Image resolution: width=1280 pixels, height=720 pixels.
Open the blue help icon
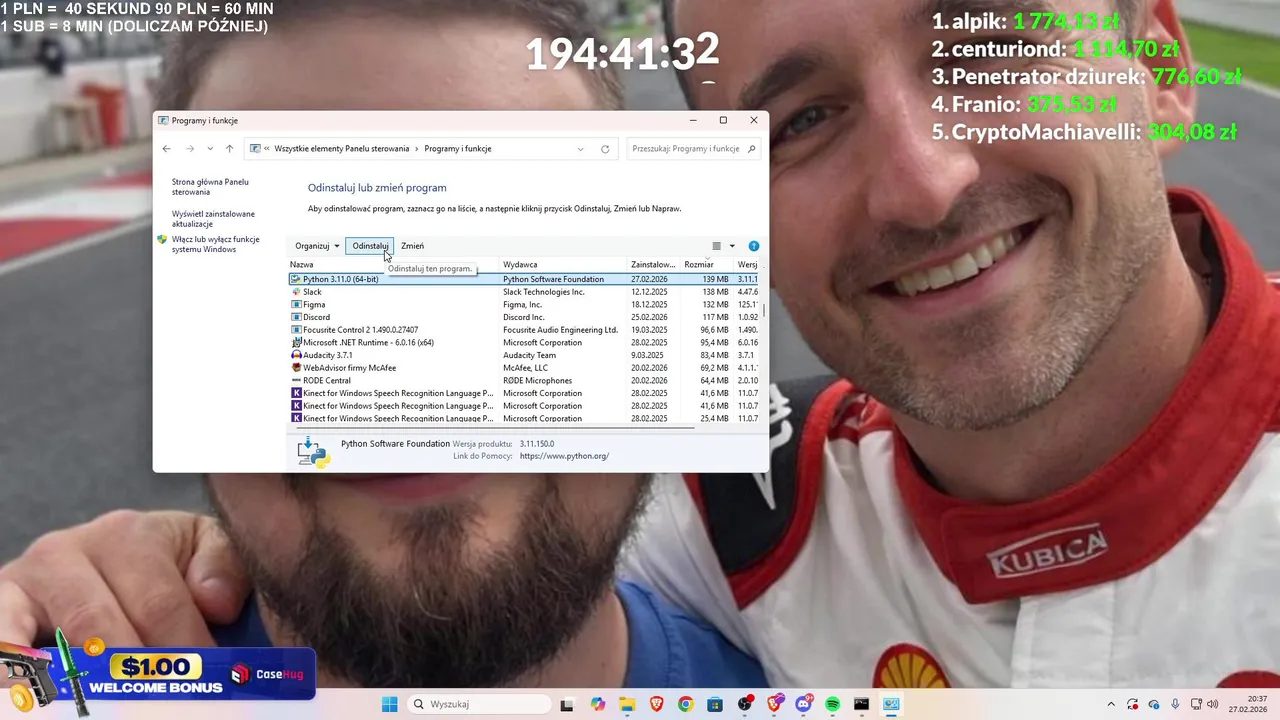[754, 246]
